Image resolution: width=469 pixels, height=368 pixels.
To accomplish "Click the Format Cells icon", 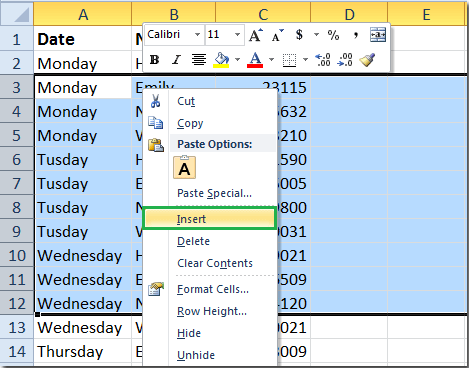I will click(156, 289).
